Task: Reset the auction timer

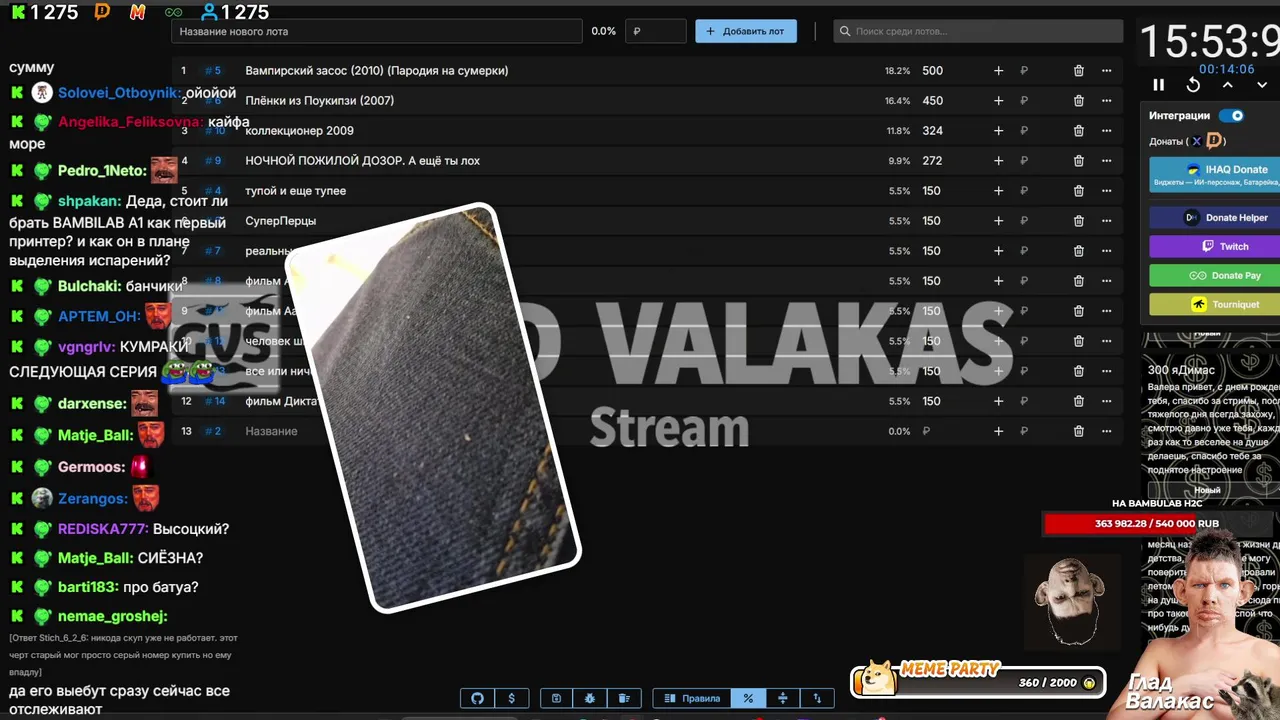Action: coord(1193,85)
